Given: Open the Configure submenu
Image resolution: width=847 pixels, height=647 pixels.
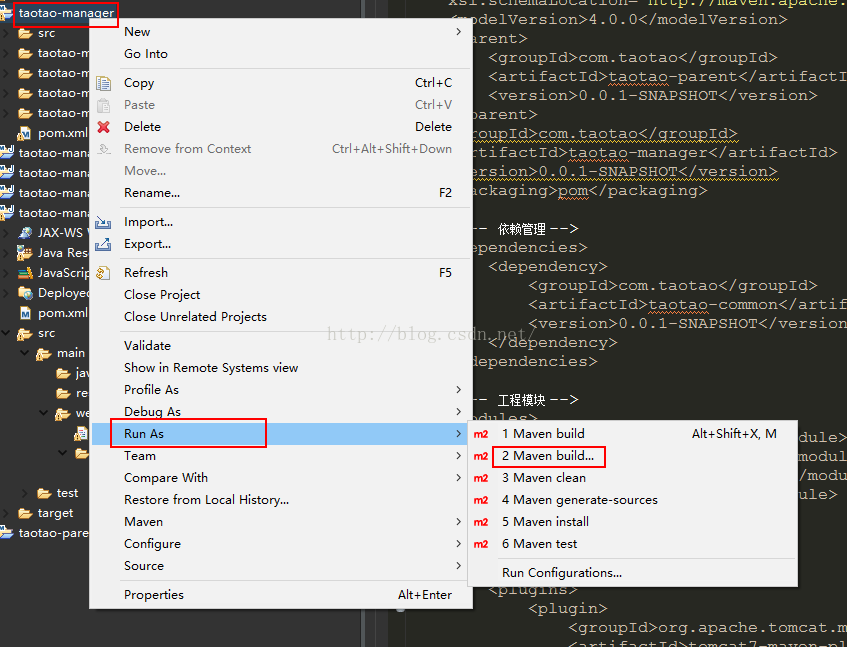Looking at the screenshot, I should 281,544.
